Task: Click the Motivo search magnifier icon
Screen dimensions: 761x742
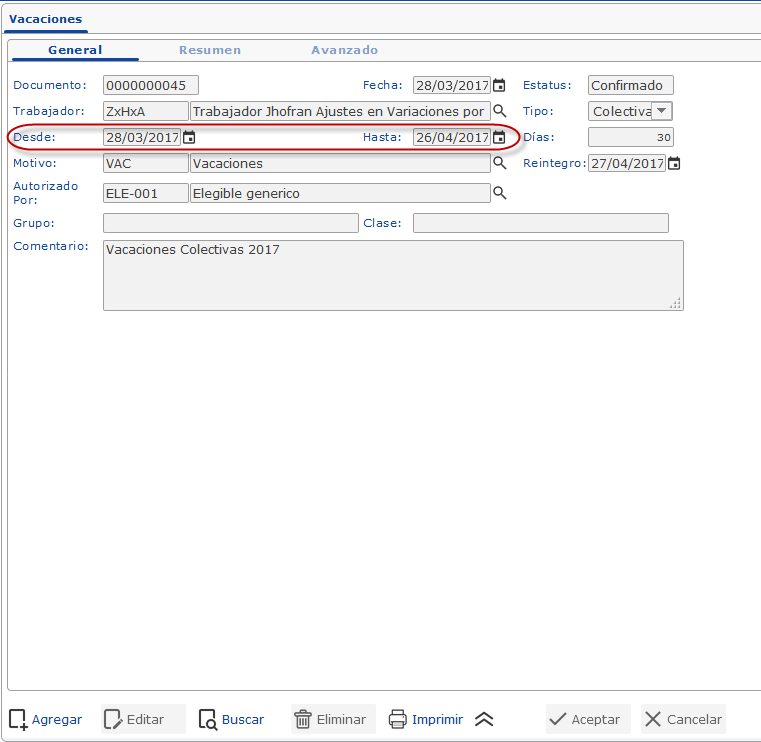Action: tap(500, 163)
